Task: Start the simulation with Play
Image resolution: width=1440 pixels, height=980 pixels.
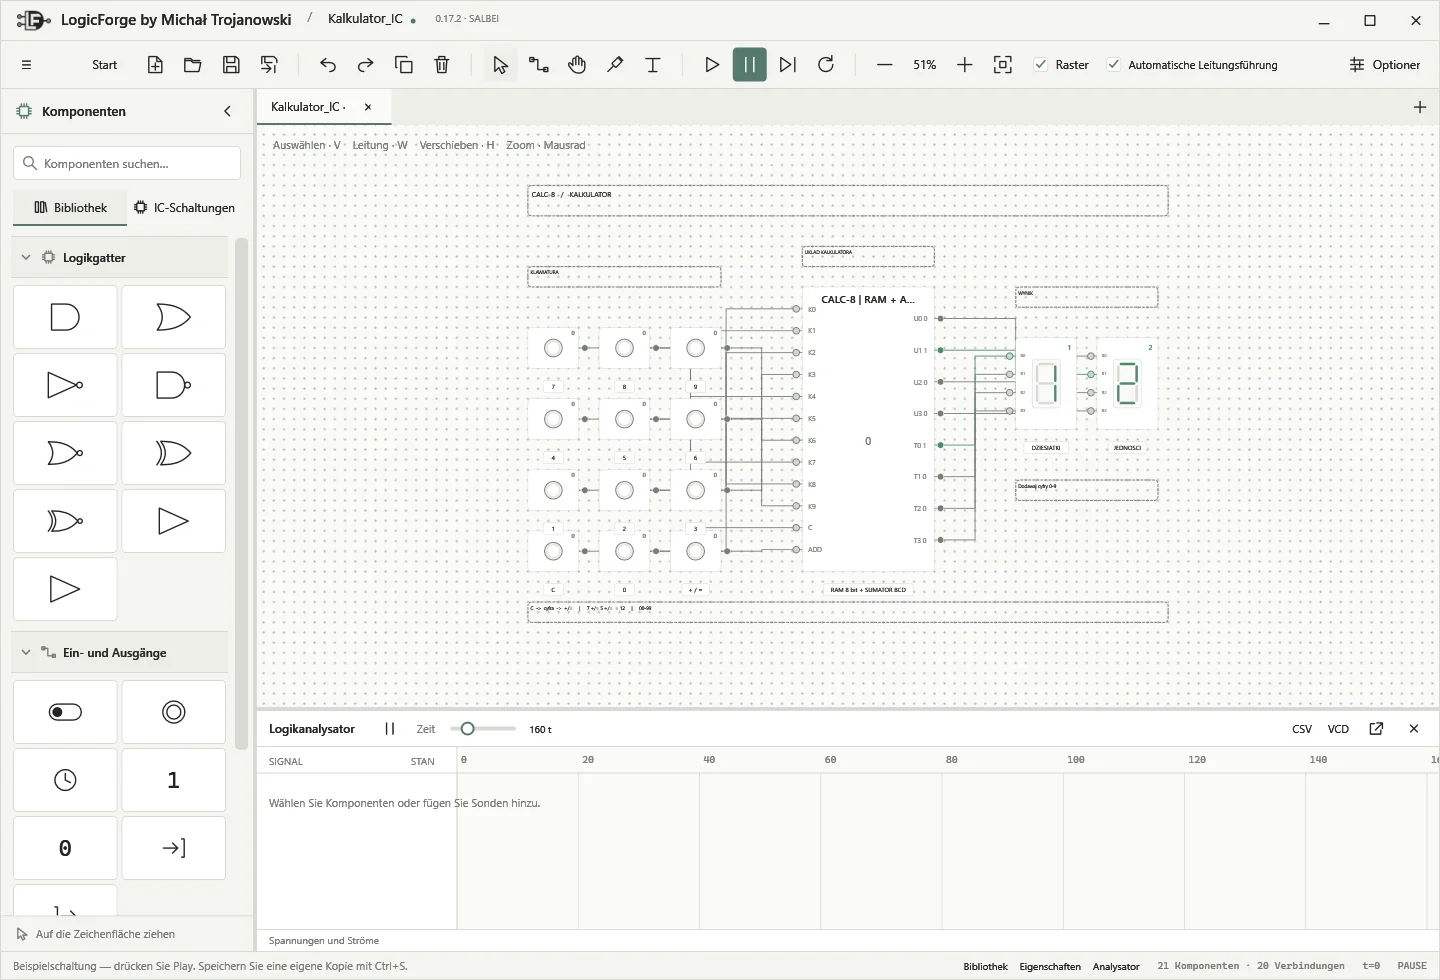Action: 712,65
